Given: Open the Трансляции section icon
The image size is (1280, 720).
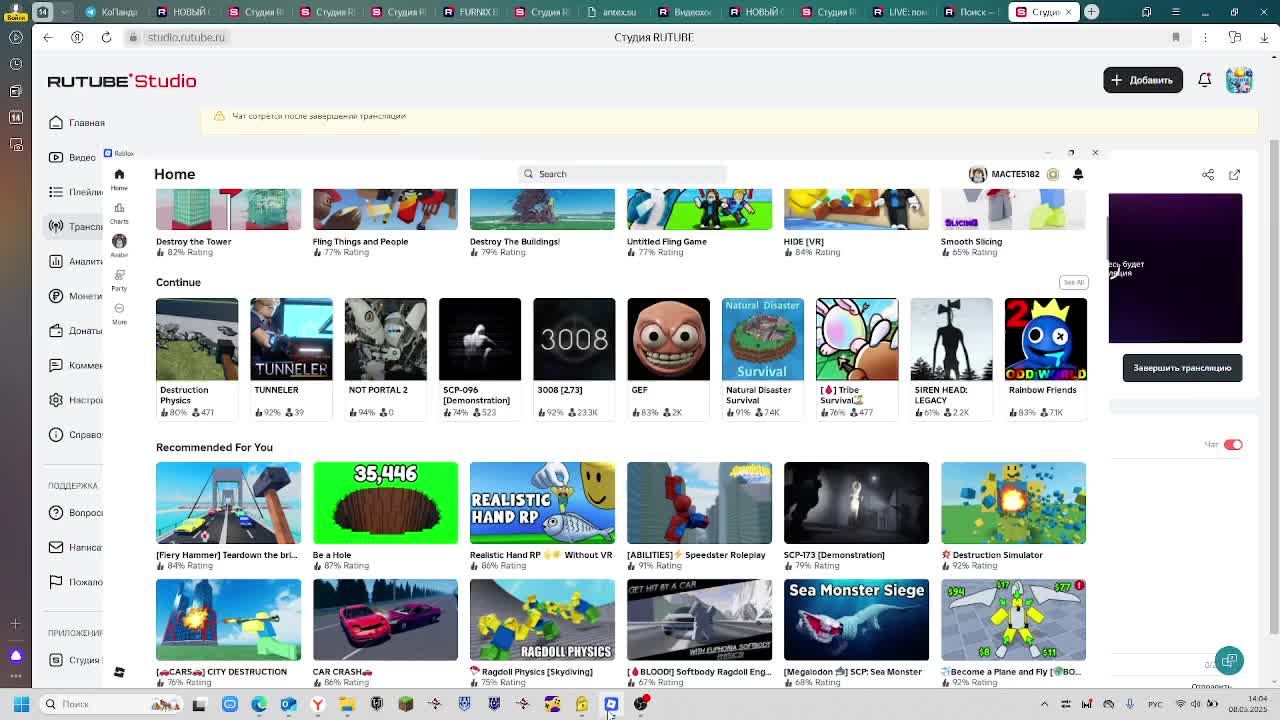Looking at the screenshot, I should pos(56,226).
